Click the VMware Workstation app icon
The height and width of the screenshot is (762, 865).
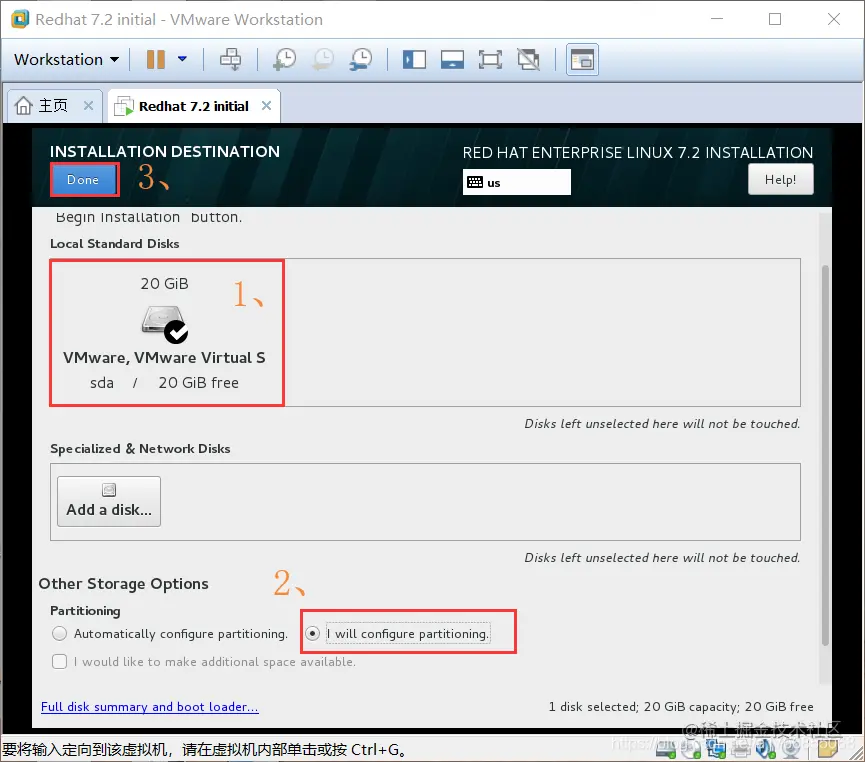pos(20,19)
